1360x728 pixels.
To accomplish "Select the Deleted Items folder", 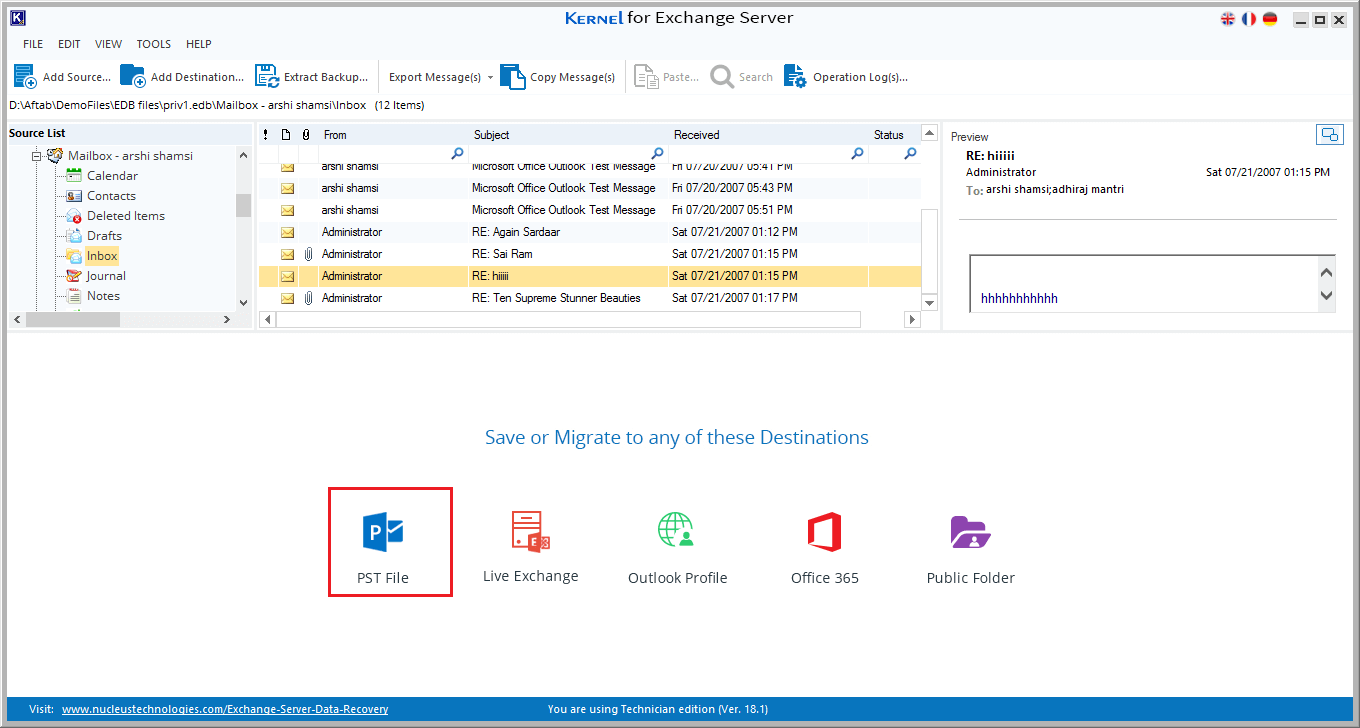I will 126,216.
